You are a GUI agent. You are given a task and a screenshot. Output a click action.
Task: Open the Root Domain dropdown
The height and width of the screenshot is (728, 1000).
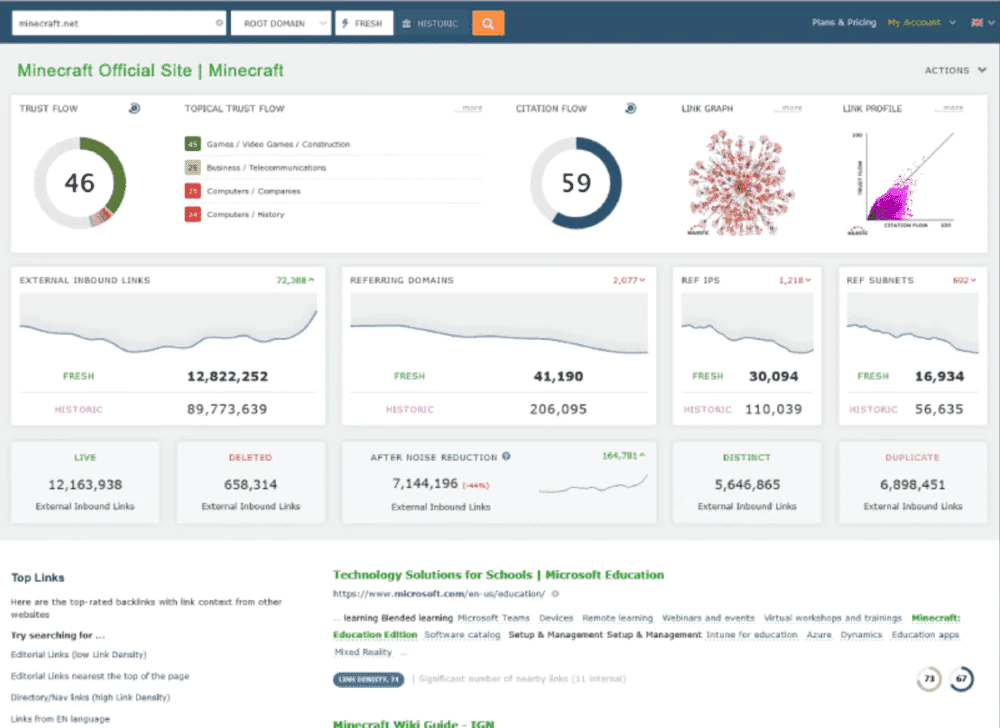coord(281,24)
